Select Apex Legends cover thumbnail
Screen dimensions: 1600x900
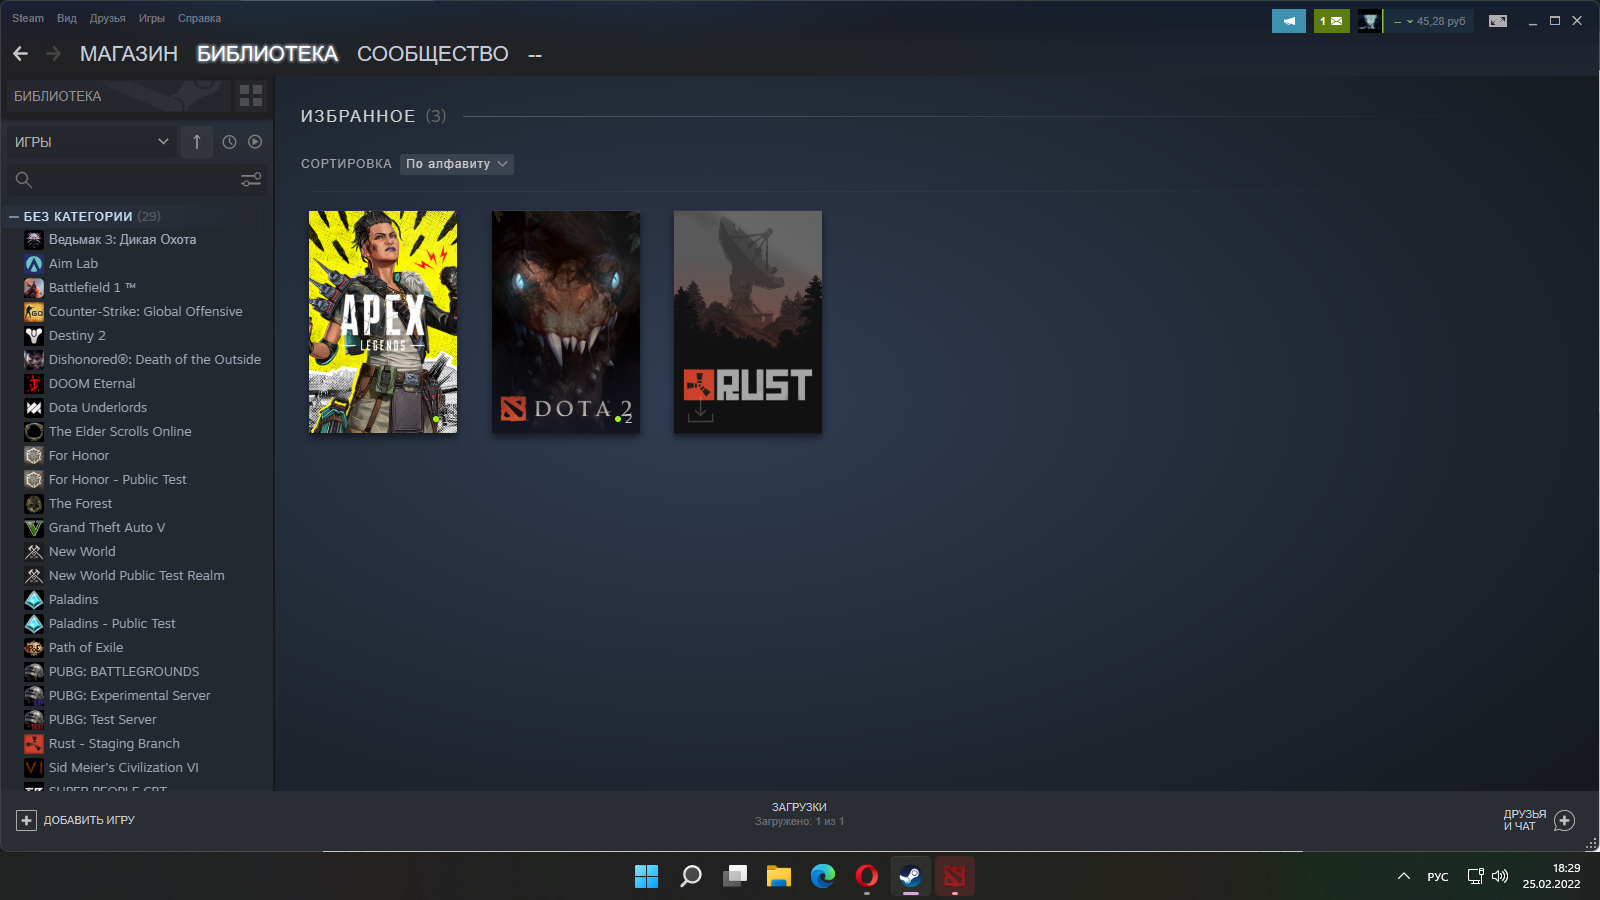[x=383, y=322]
